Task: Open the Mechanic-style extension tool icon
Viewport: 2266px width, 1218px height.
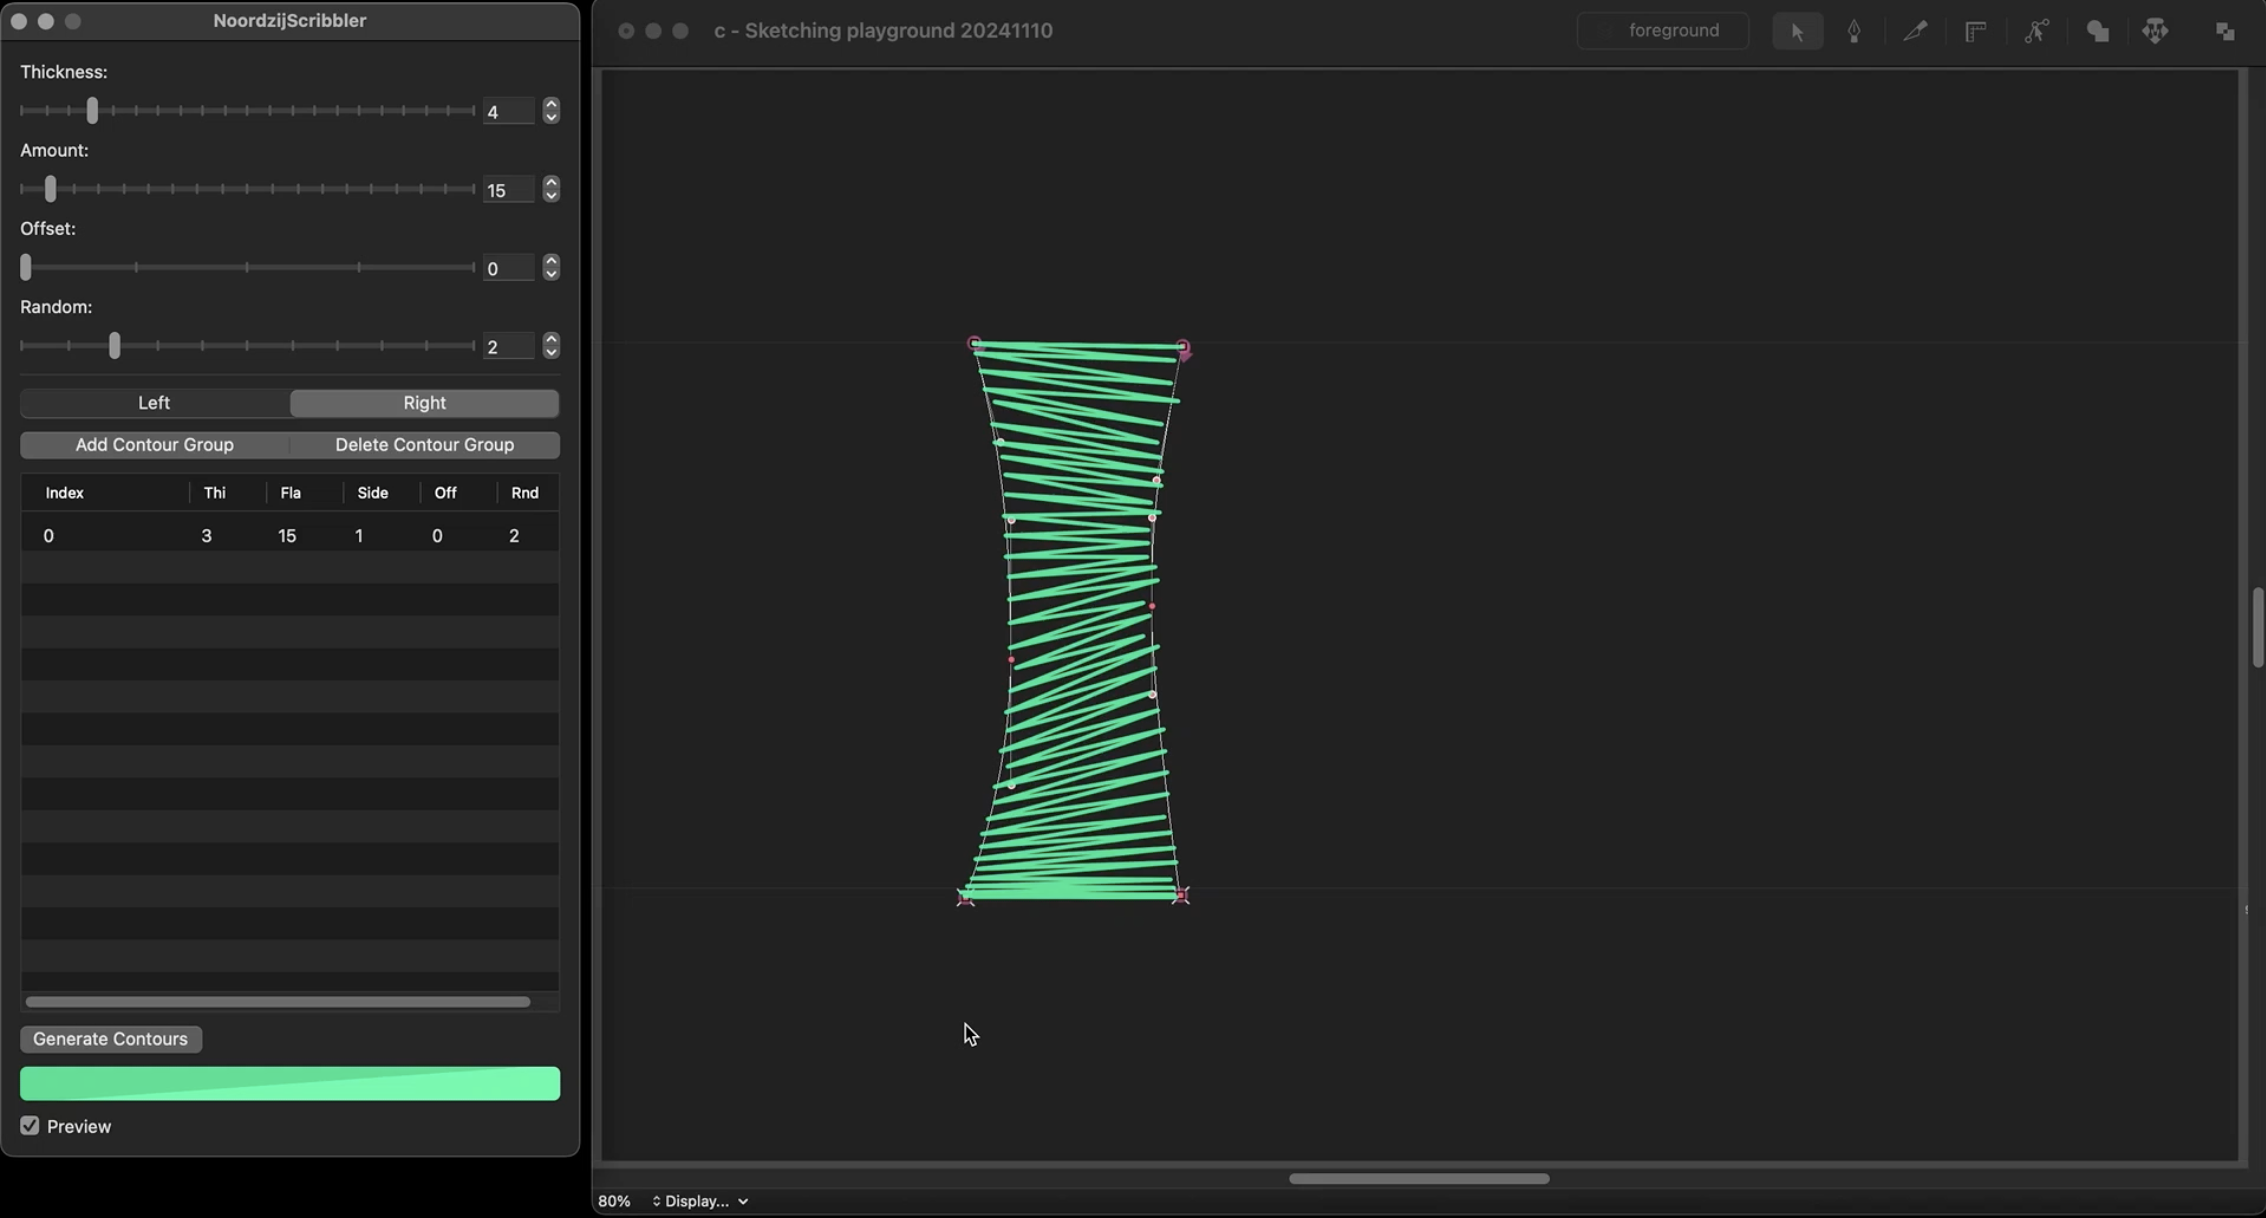Action: [2155, 31]
